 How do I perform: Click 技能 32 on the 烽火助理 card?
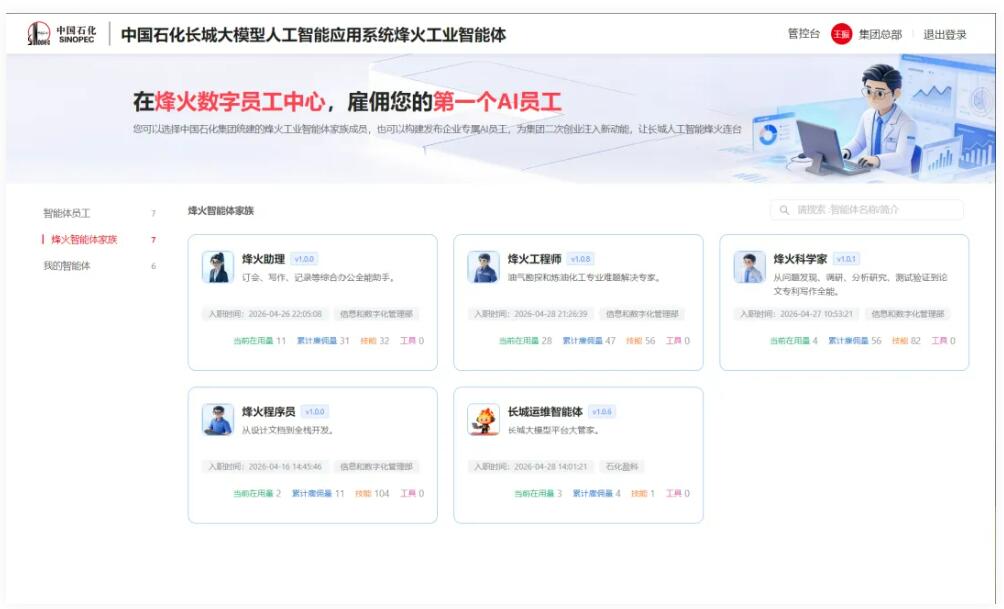(x=375, y=341)
